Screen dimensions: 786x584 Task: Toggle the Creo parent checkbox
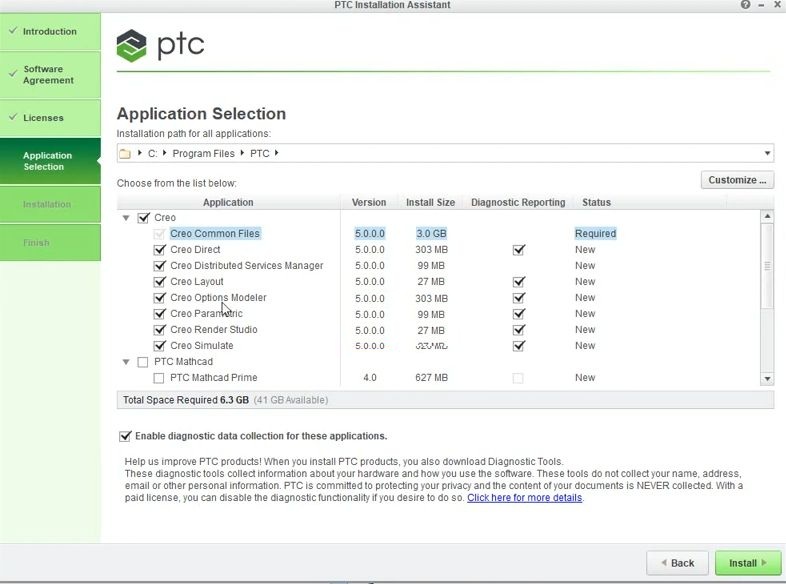[x=143, y=218]
